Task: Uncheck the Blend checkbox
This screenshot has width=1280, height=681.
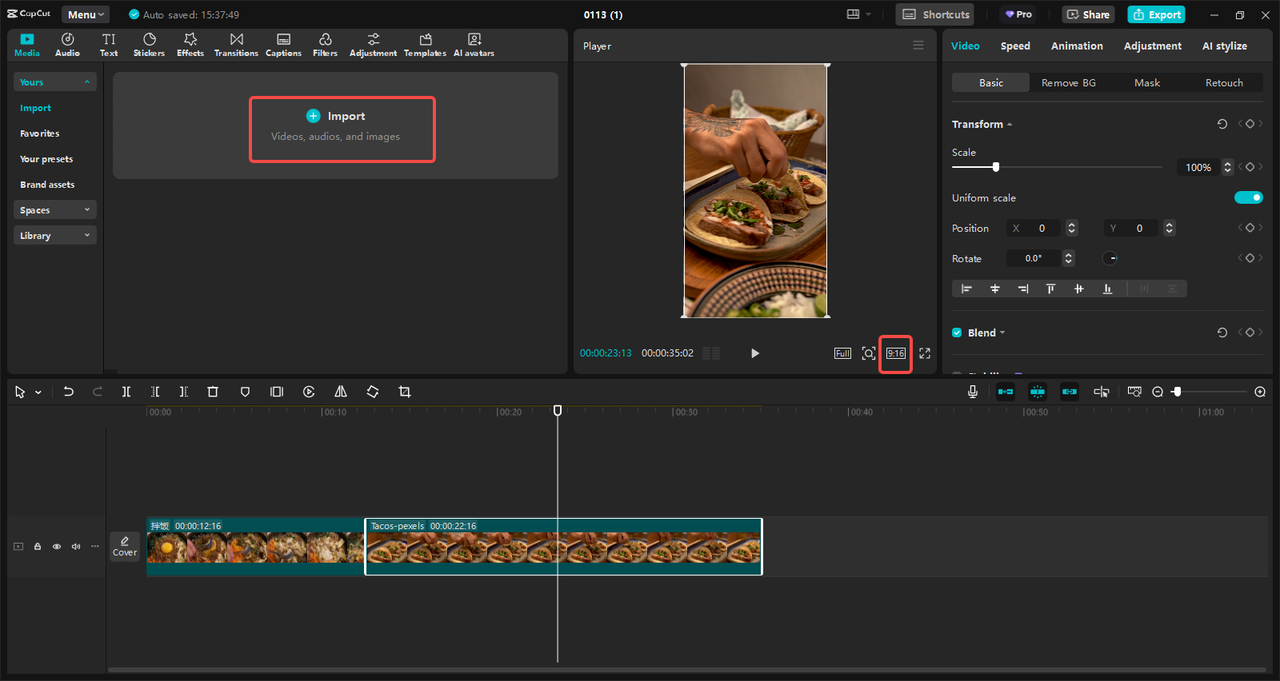Action: tap(957, 333)
